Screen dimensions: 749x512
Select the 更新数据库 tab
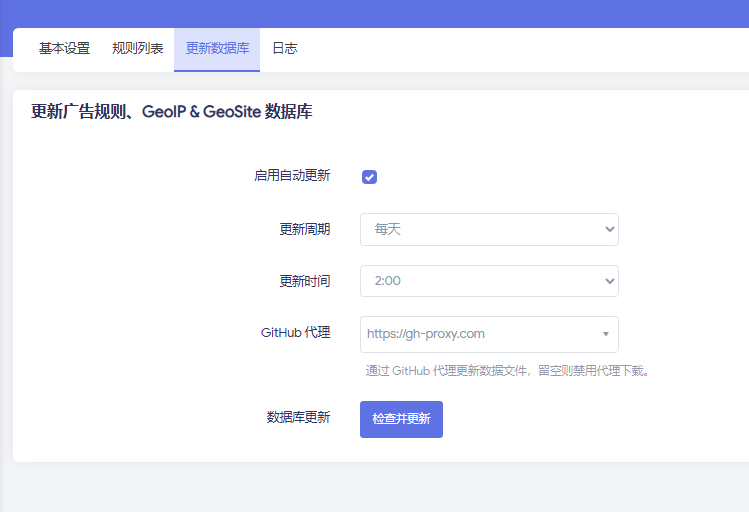point(217,48)
